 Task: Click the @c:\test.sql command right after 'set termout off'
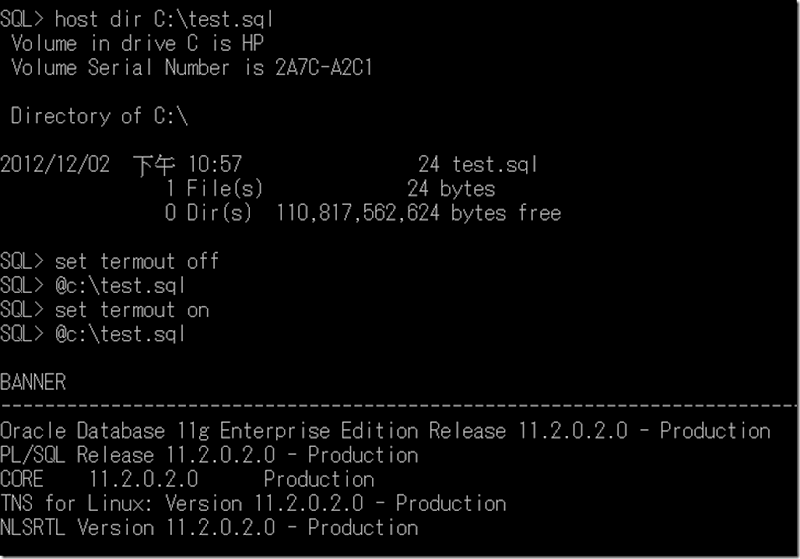coord(120,286)
